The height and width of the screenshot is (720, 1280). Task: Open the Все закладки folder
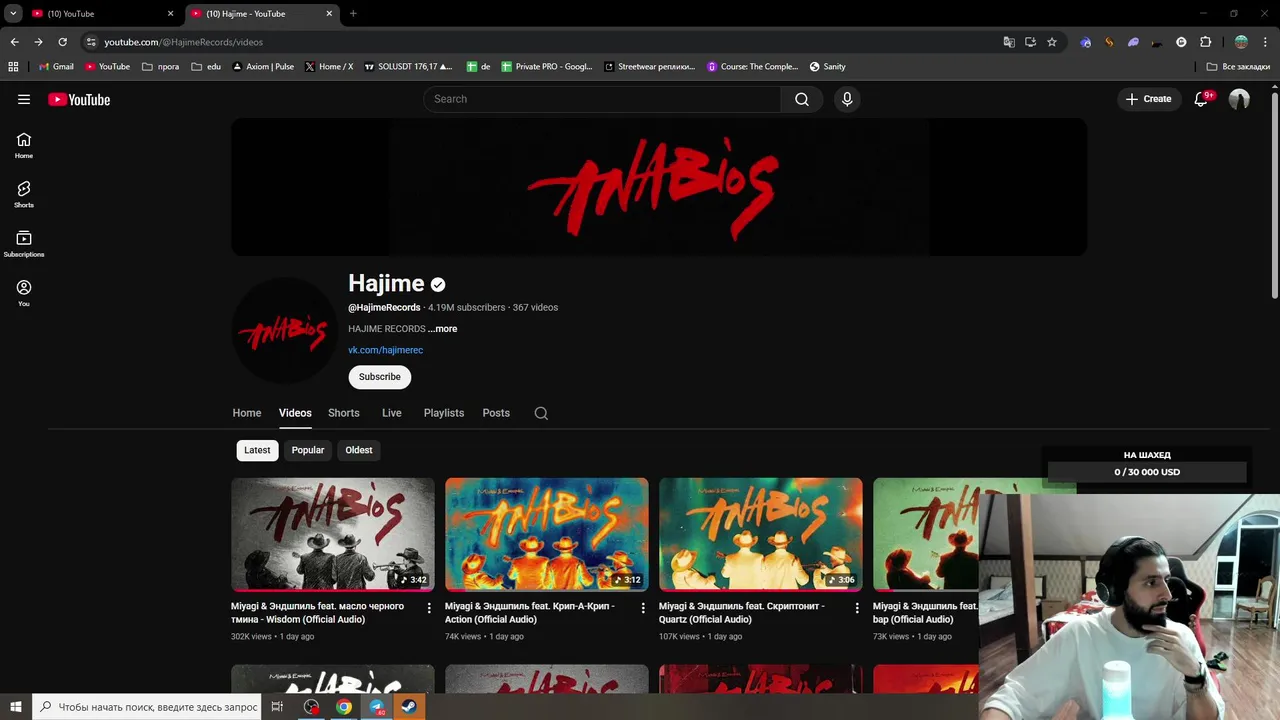pos(1238,67)
